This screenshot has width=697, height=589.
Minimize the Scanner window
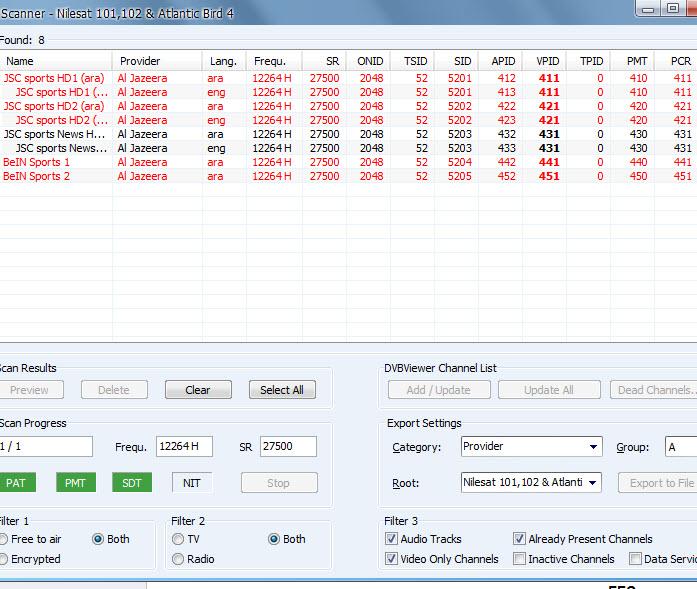(x=649, y=9)
